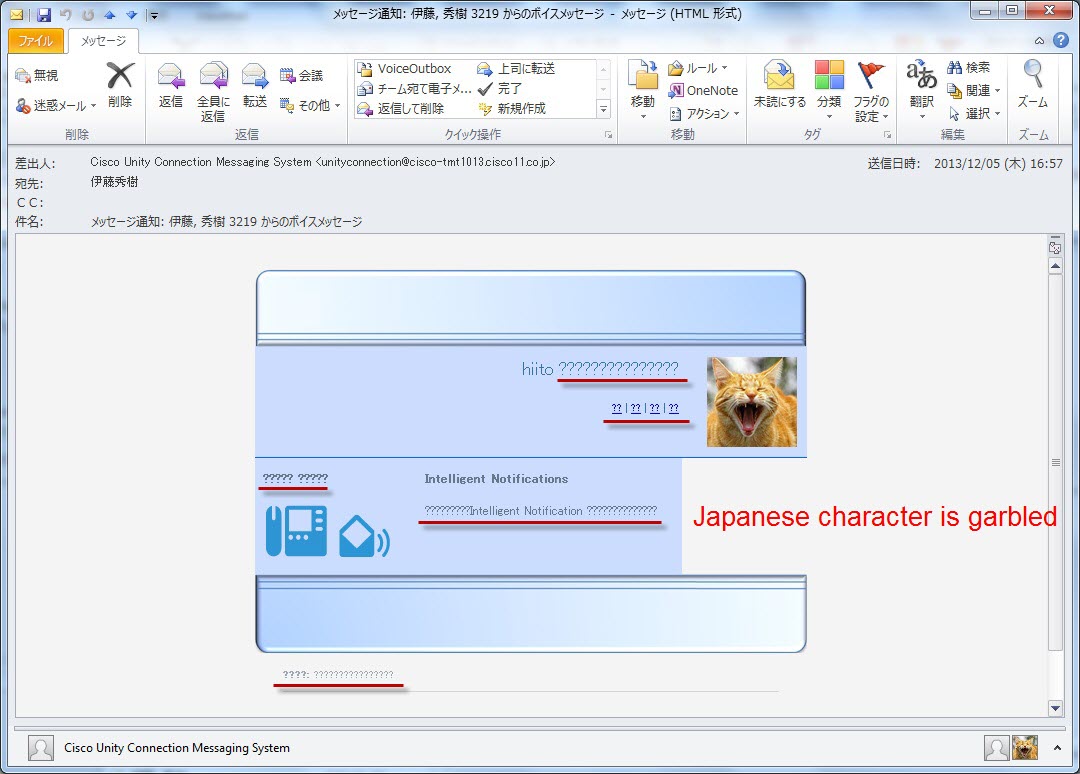Click the speaker icon in notification body

[x=364, y=536]
